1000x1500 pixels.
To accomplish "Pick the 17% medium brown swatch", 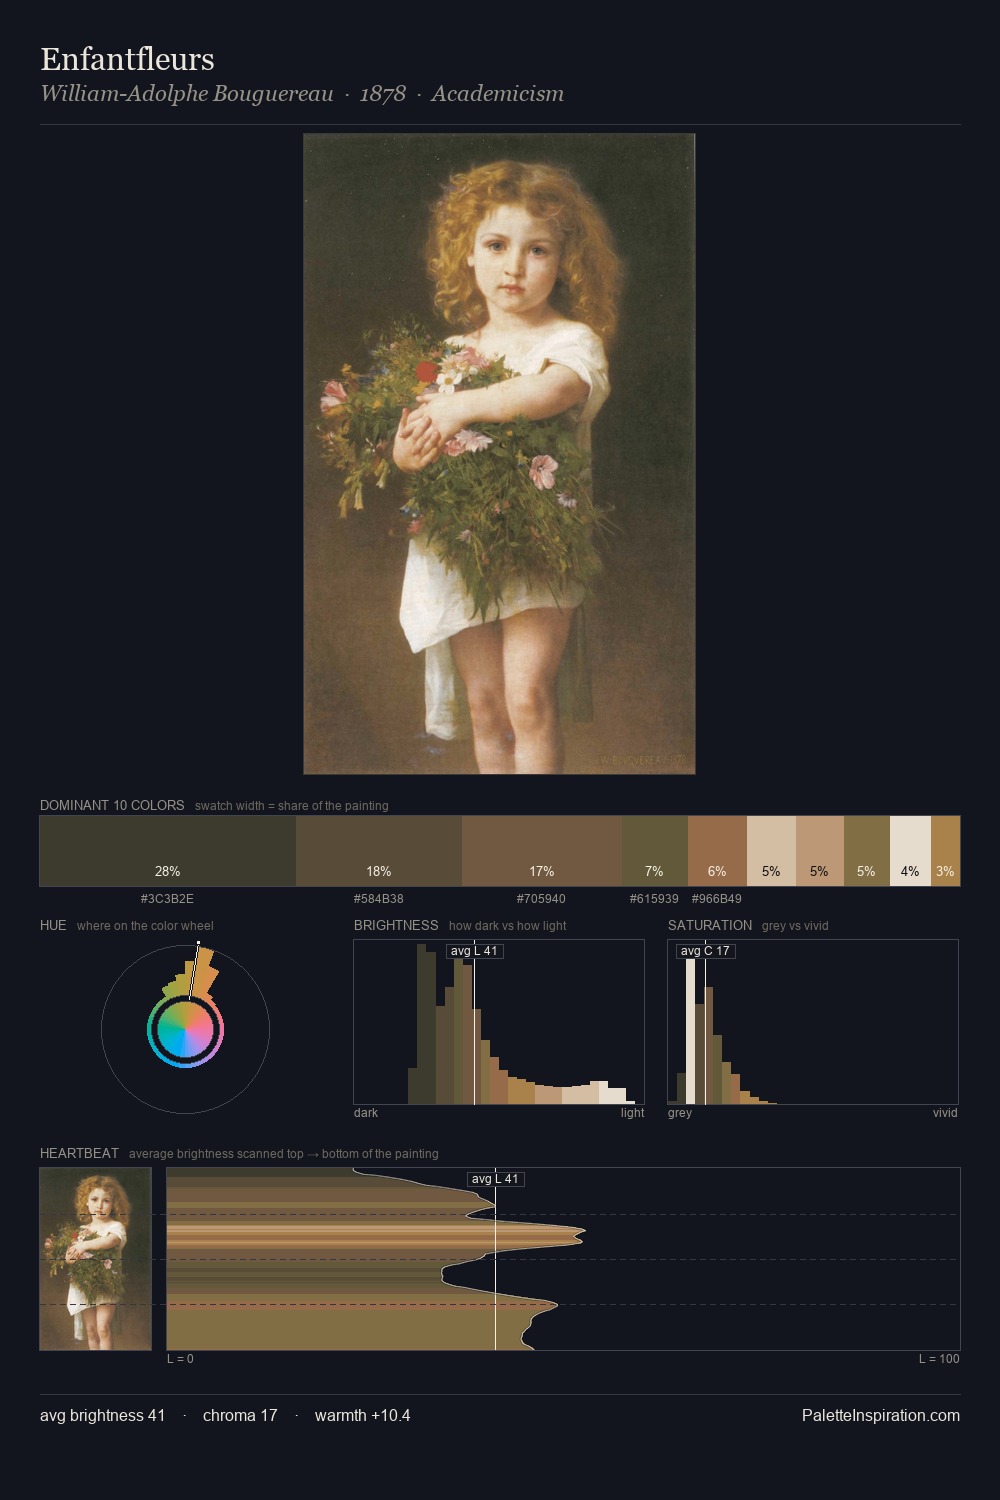I will 542,851.
